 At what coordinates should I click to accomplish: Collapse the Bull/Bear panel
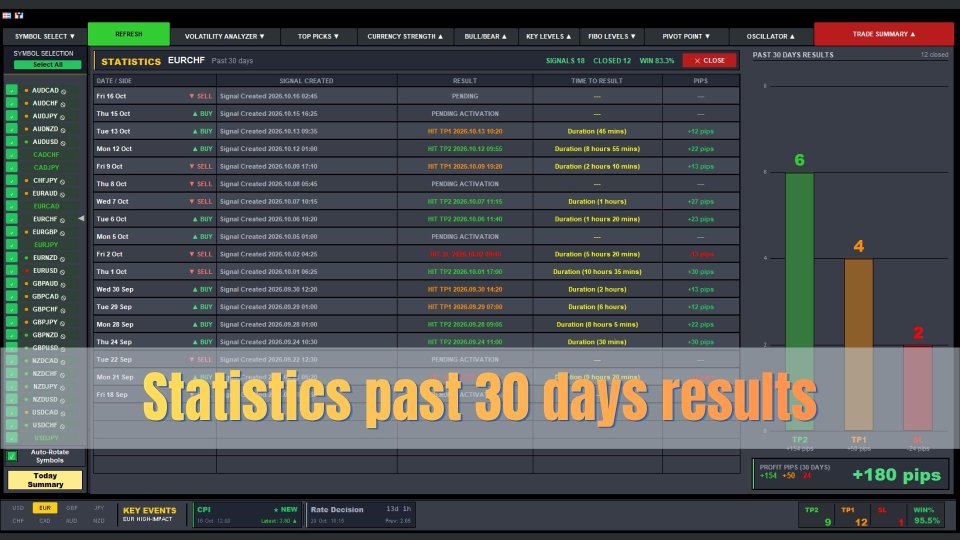(x=486, y=36)
